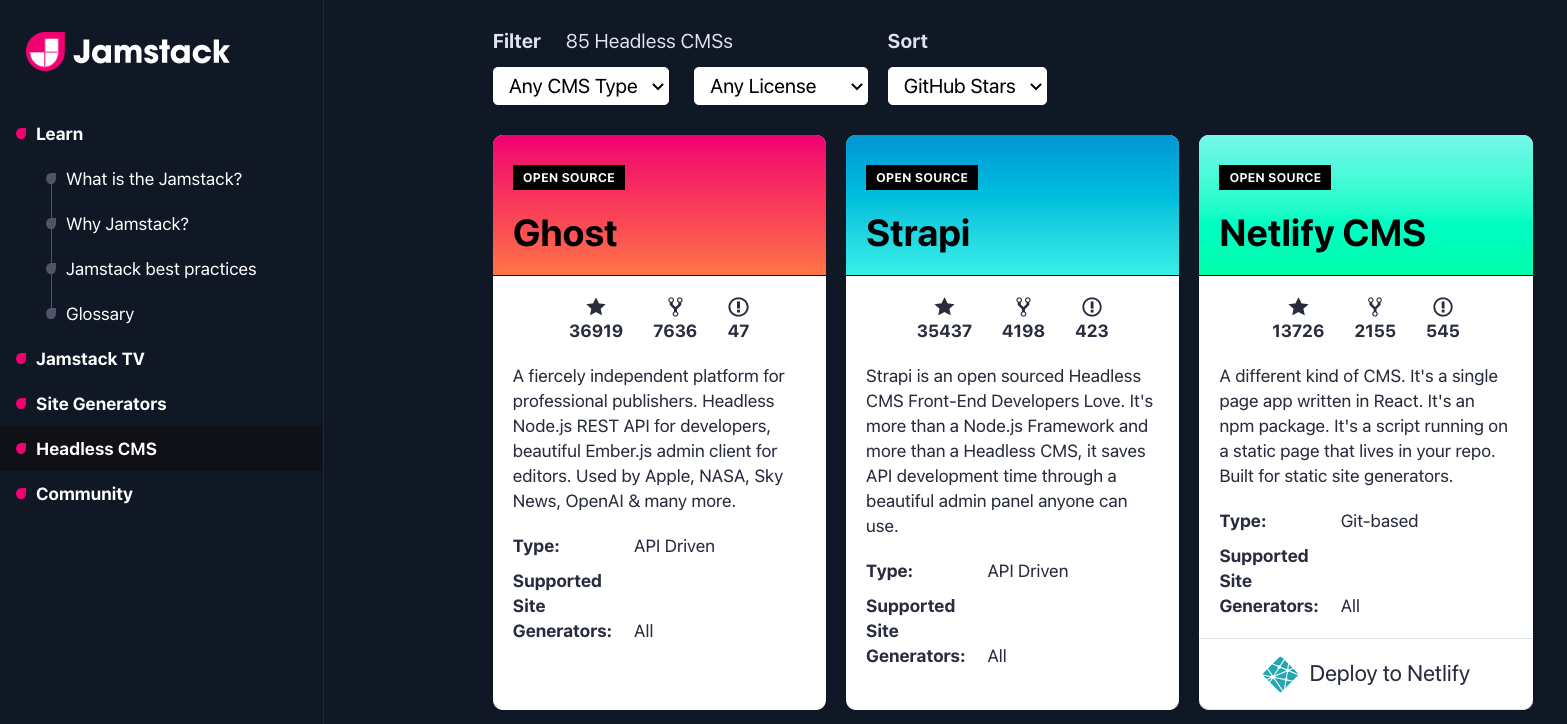Click the Deploy to Netlify button
The height and width of the screenshot is (724, 1567).
(x=1366, y=674)
